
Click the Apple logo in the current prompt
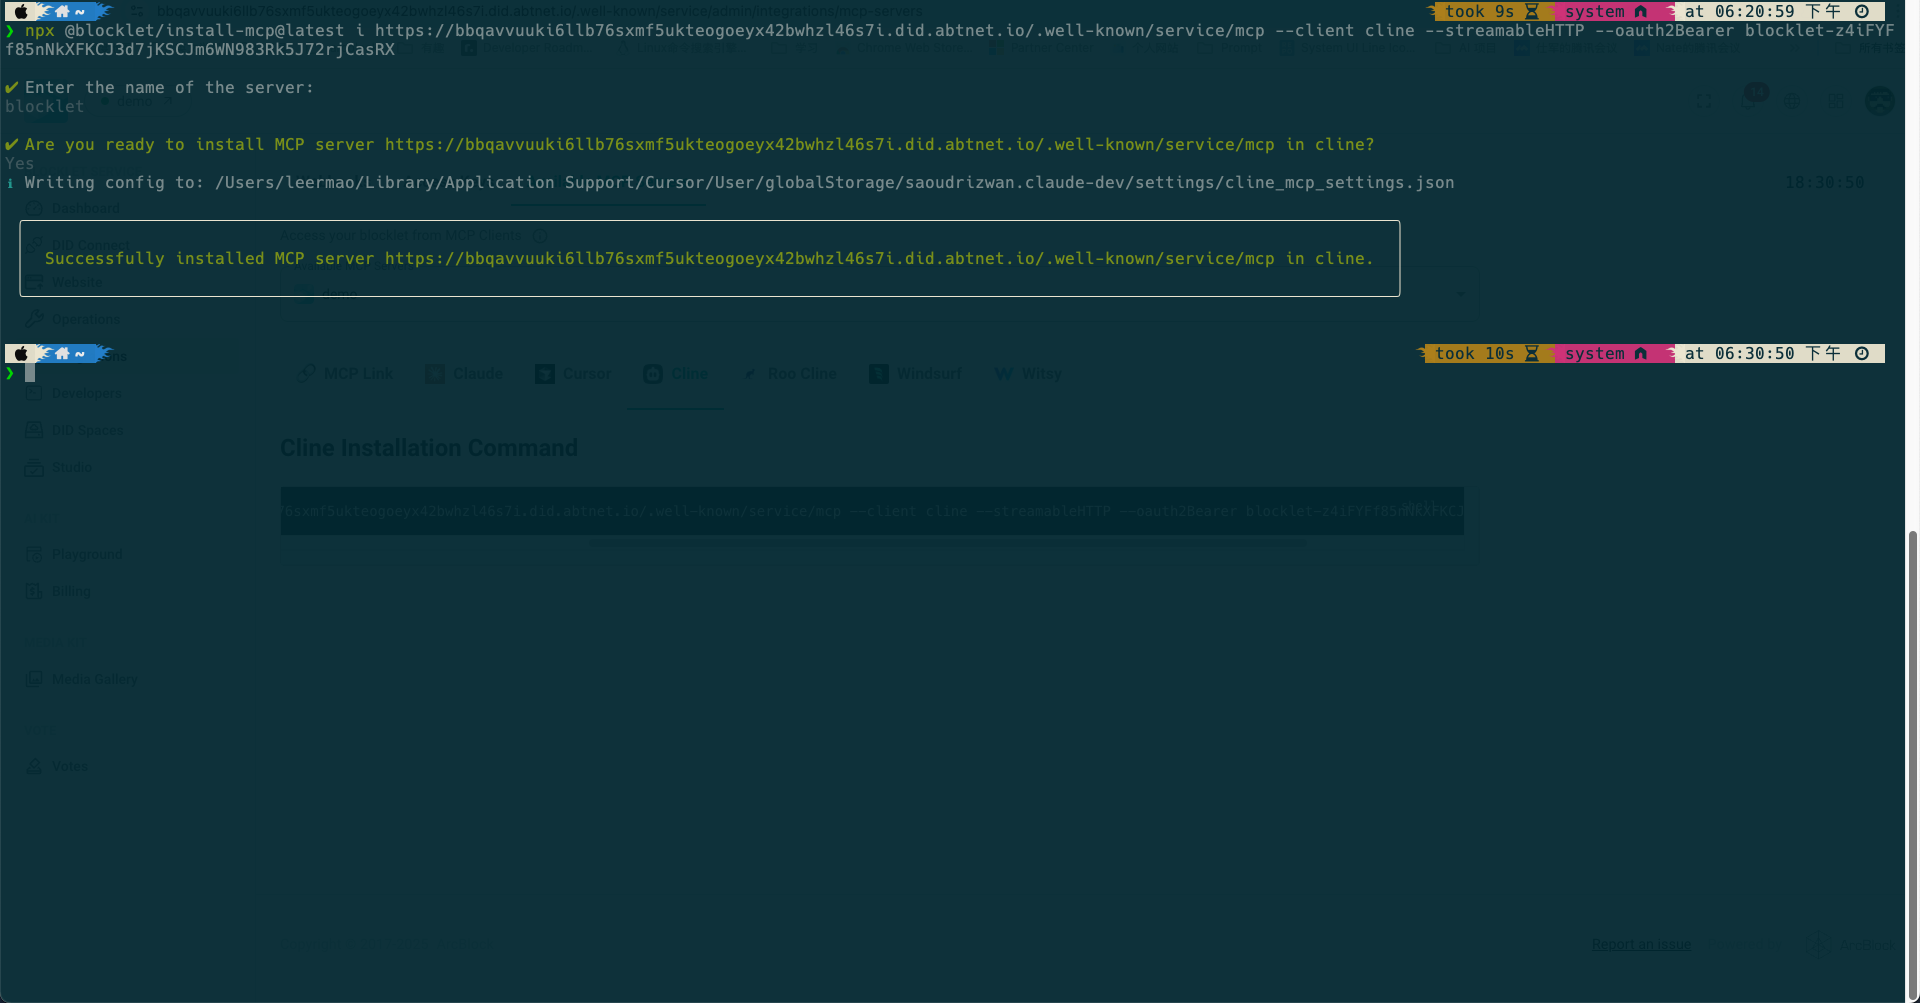click(x=21, y=354)
